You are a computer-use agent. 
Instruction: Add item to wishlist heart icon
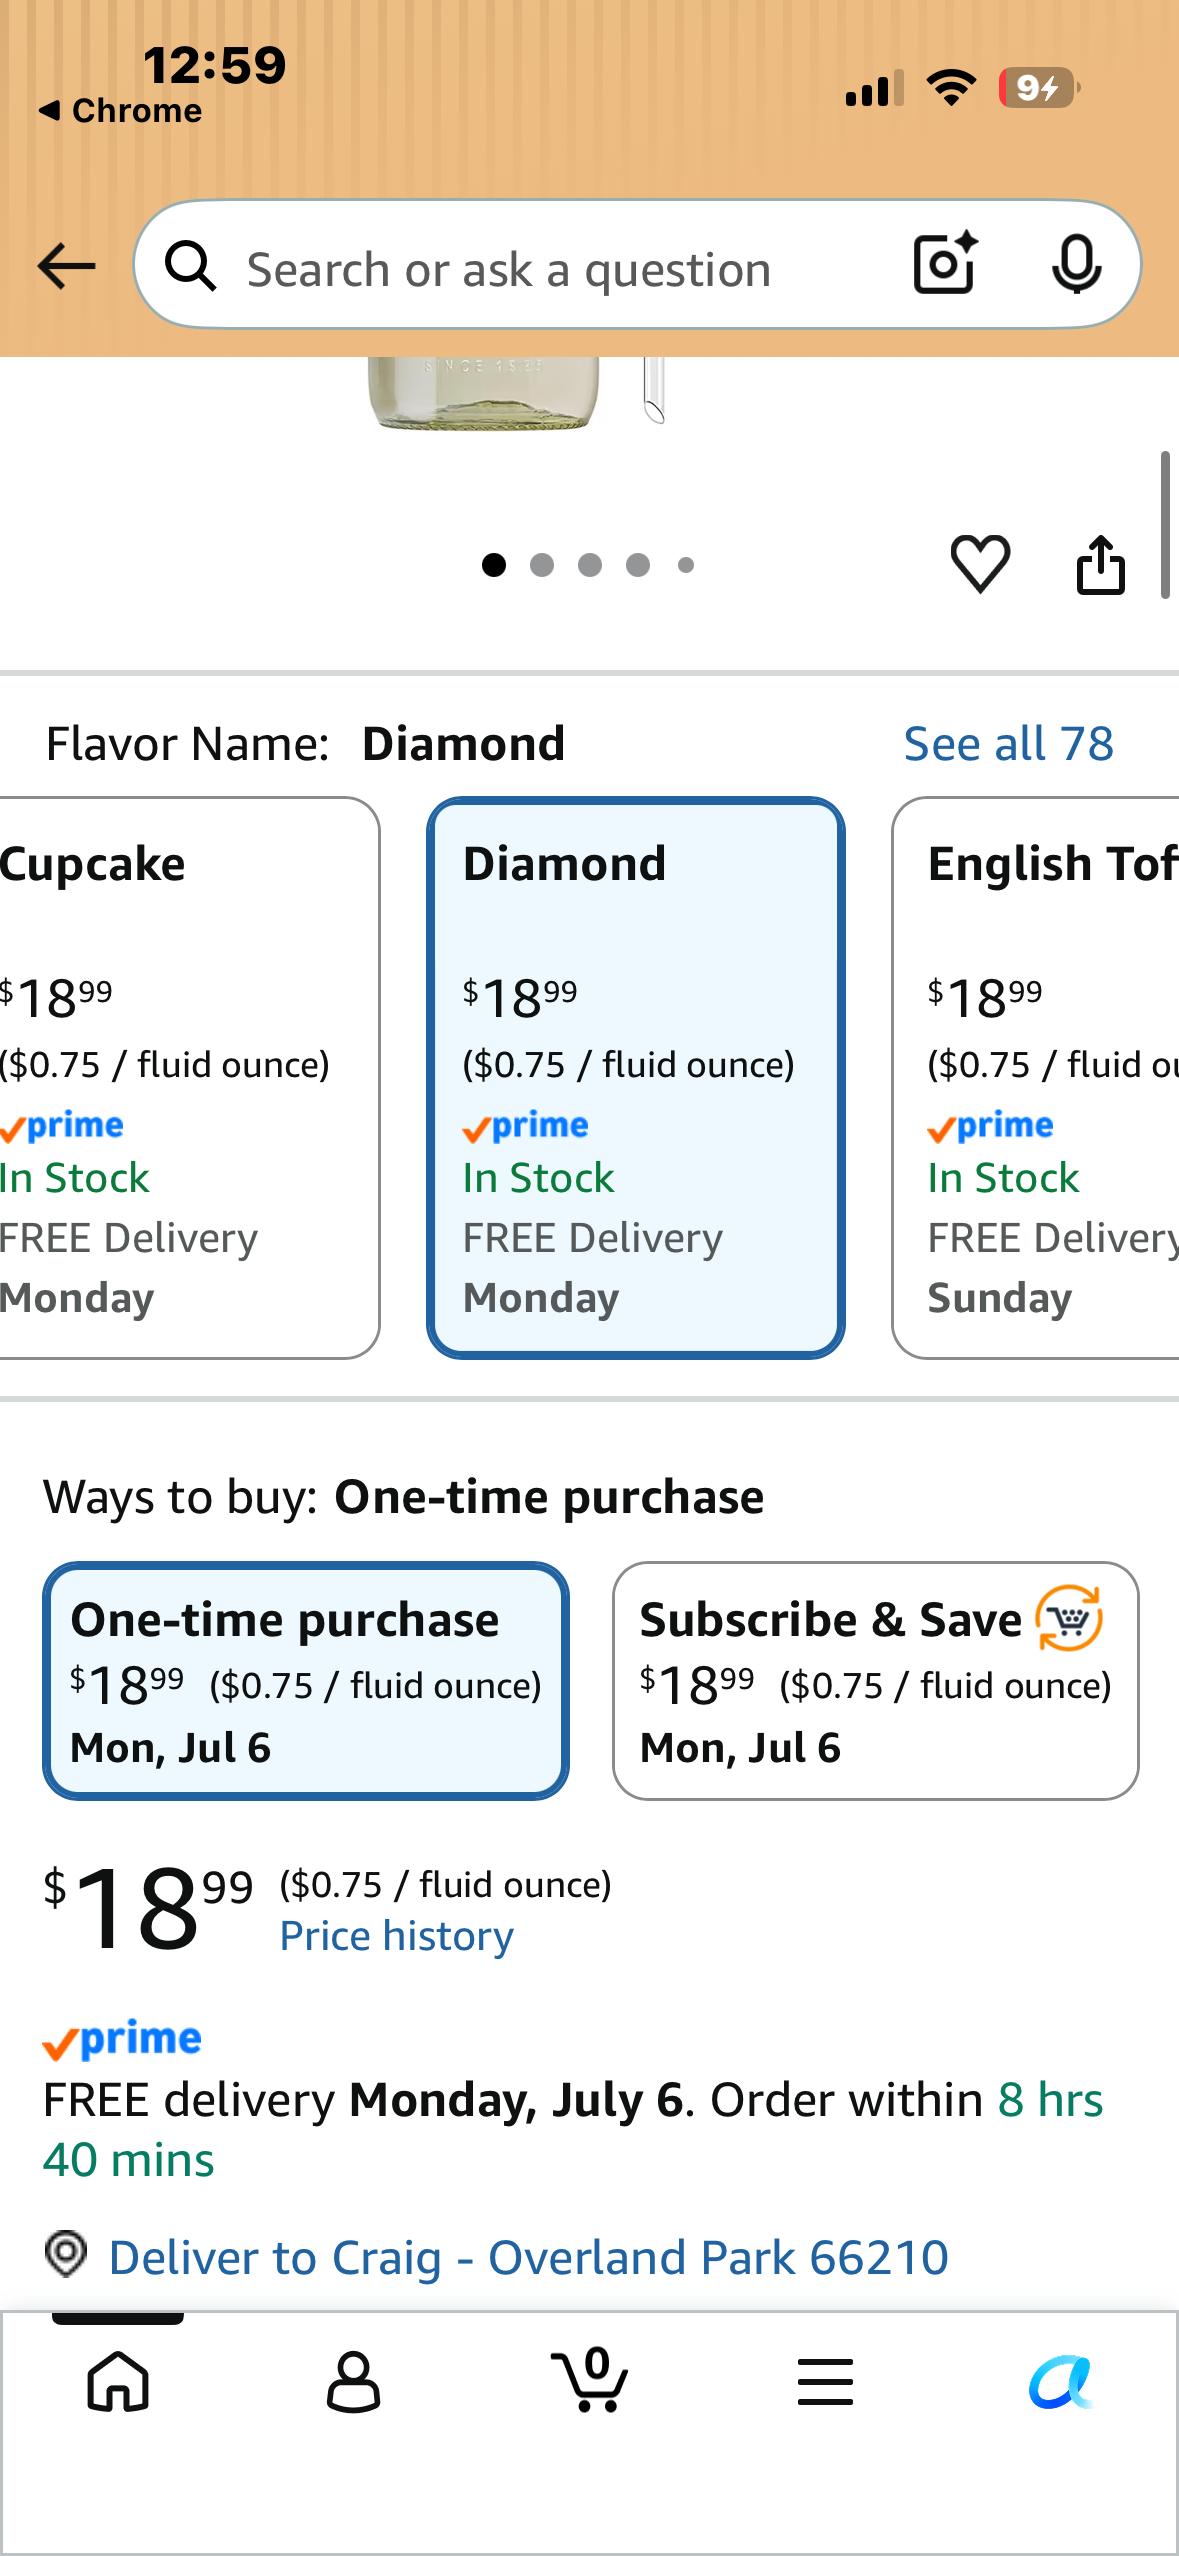tap(980, 564)
